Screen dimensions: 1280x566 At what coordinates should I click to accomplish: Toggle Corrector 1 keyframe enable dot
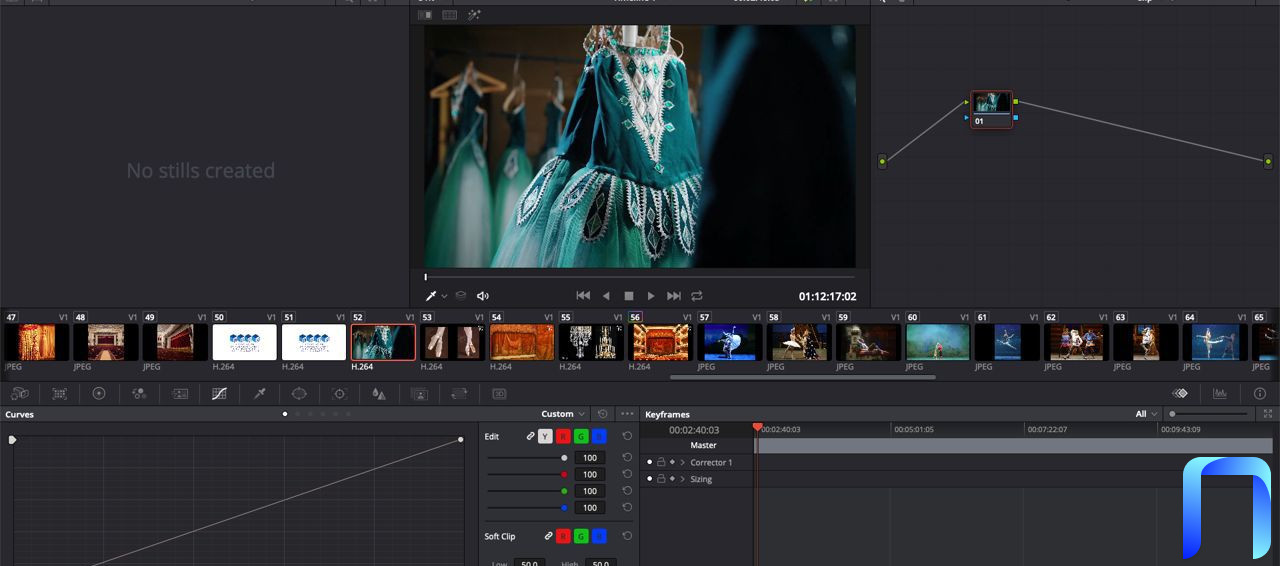(x=649, y=462)
